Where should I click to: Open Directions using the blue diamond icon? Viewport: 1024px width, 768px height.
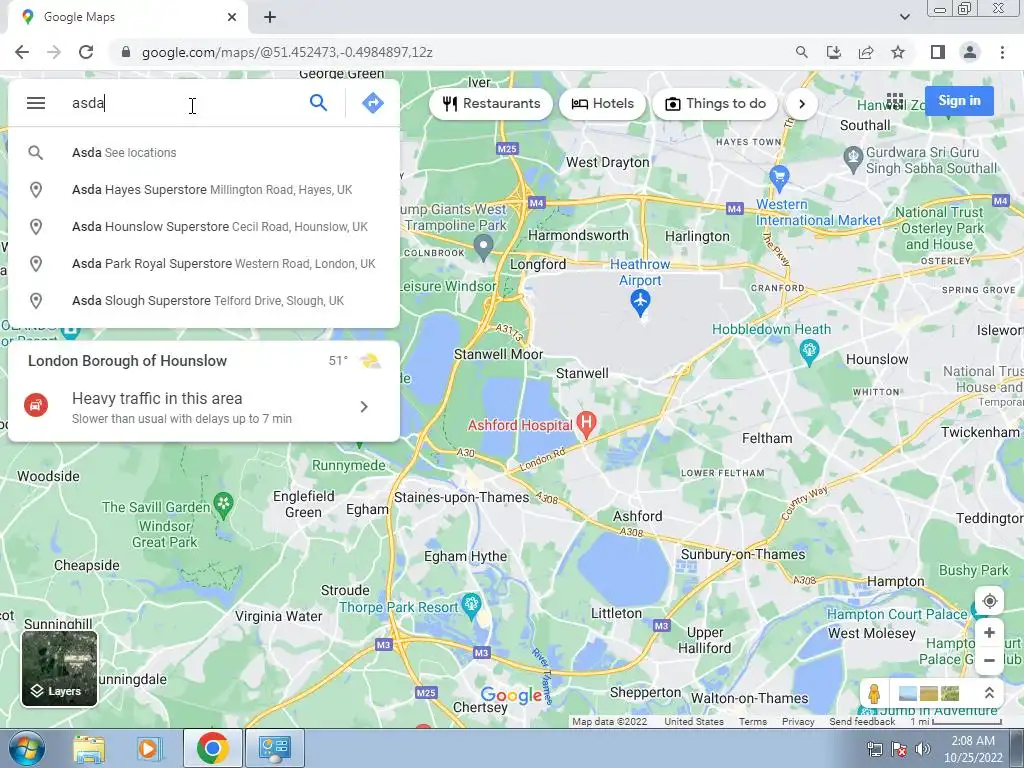[x=372, y=103]
